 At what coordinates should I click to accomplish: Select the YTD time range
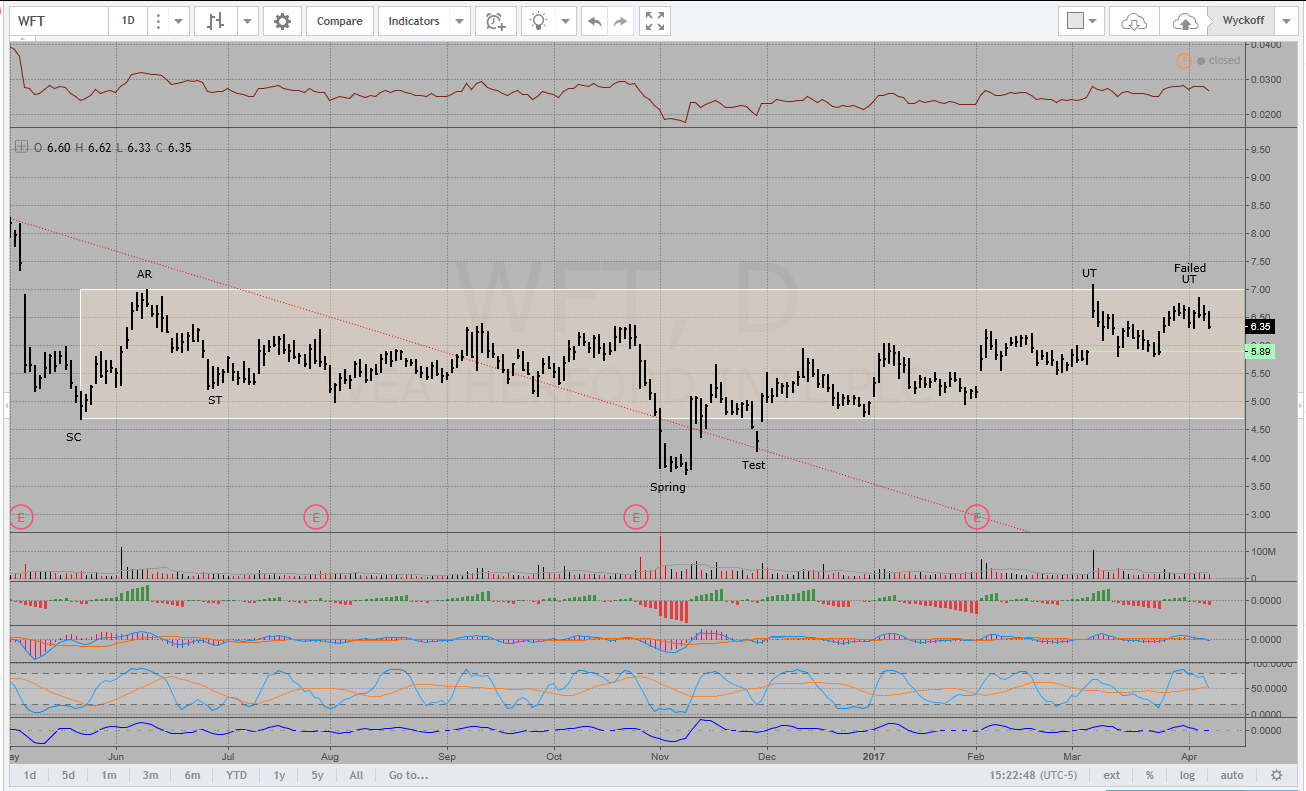(x=236, y=775)
